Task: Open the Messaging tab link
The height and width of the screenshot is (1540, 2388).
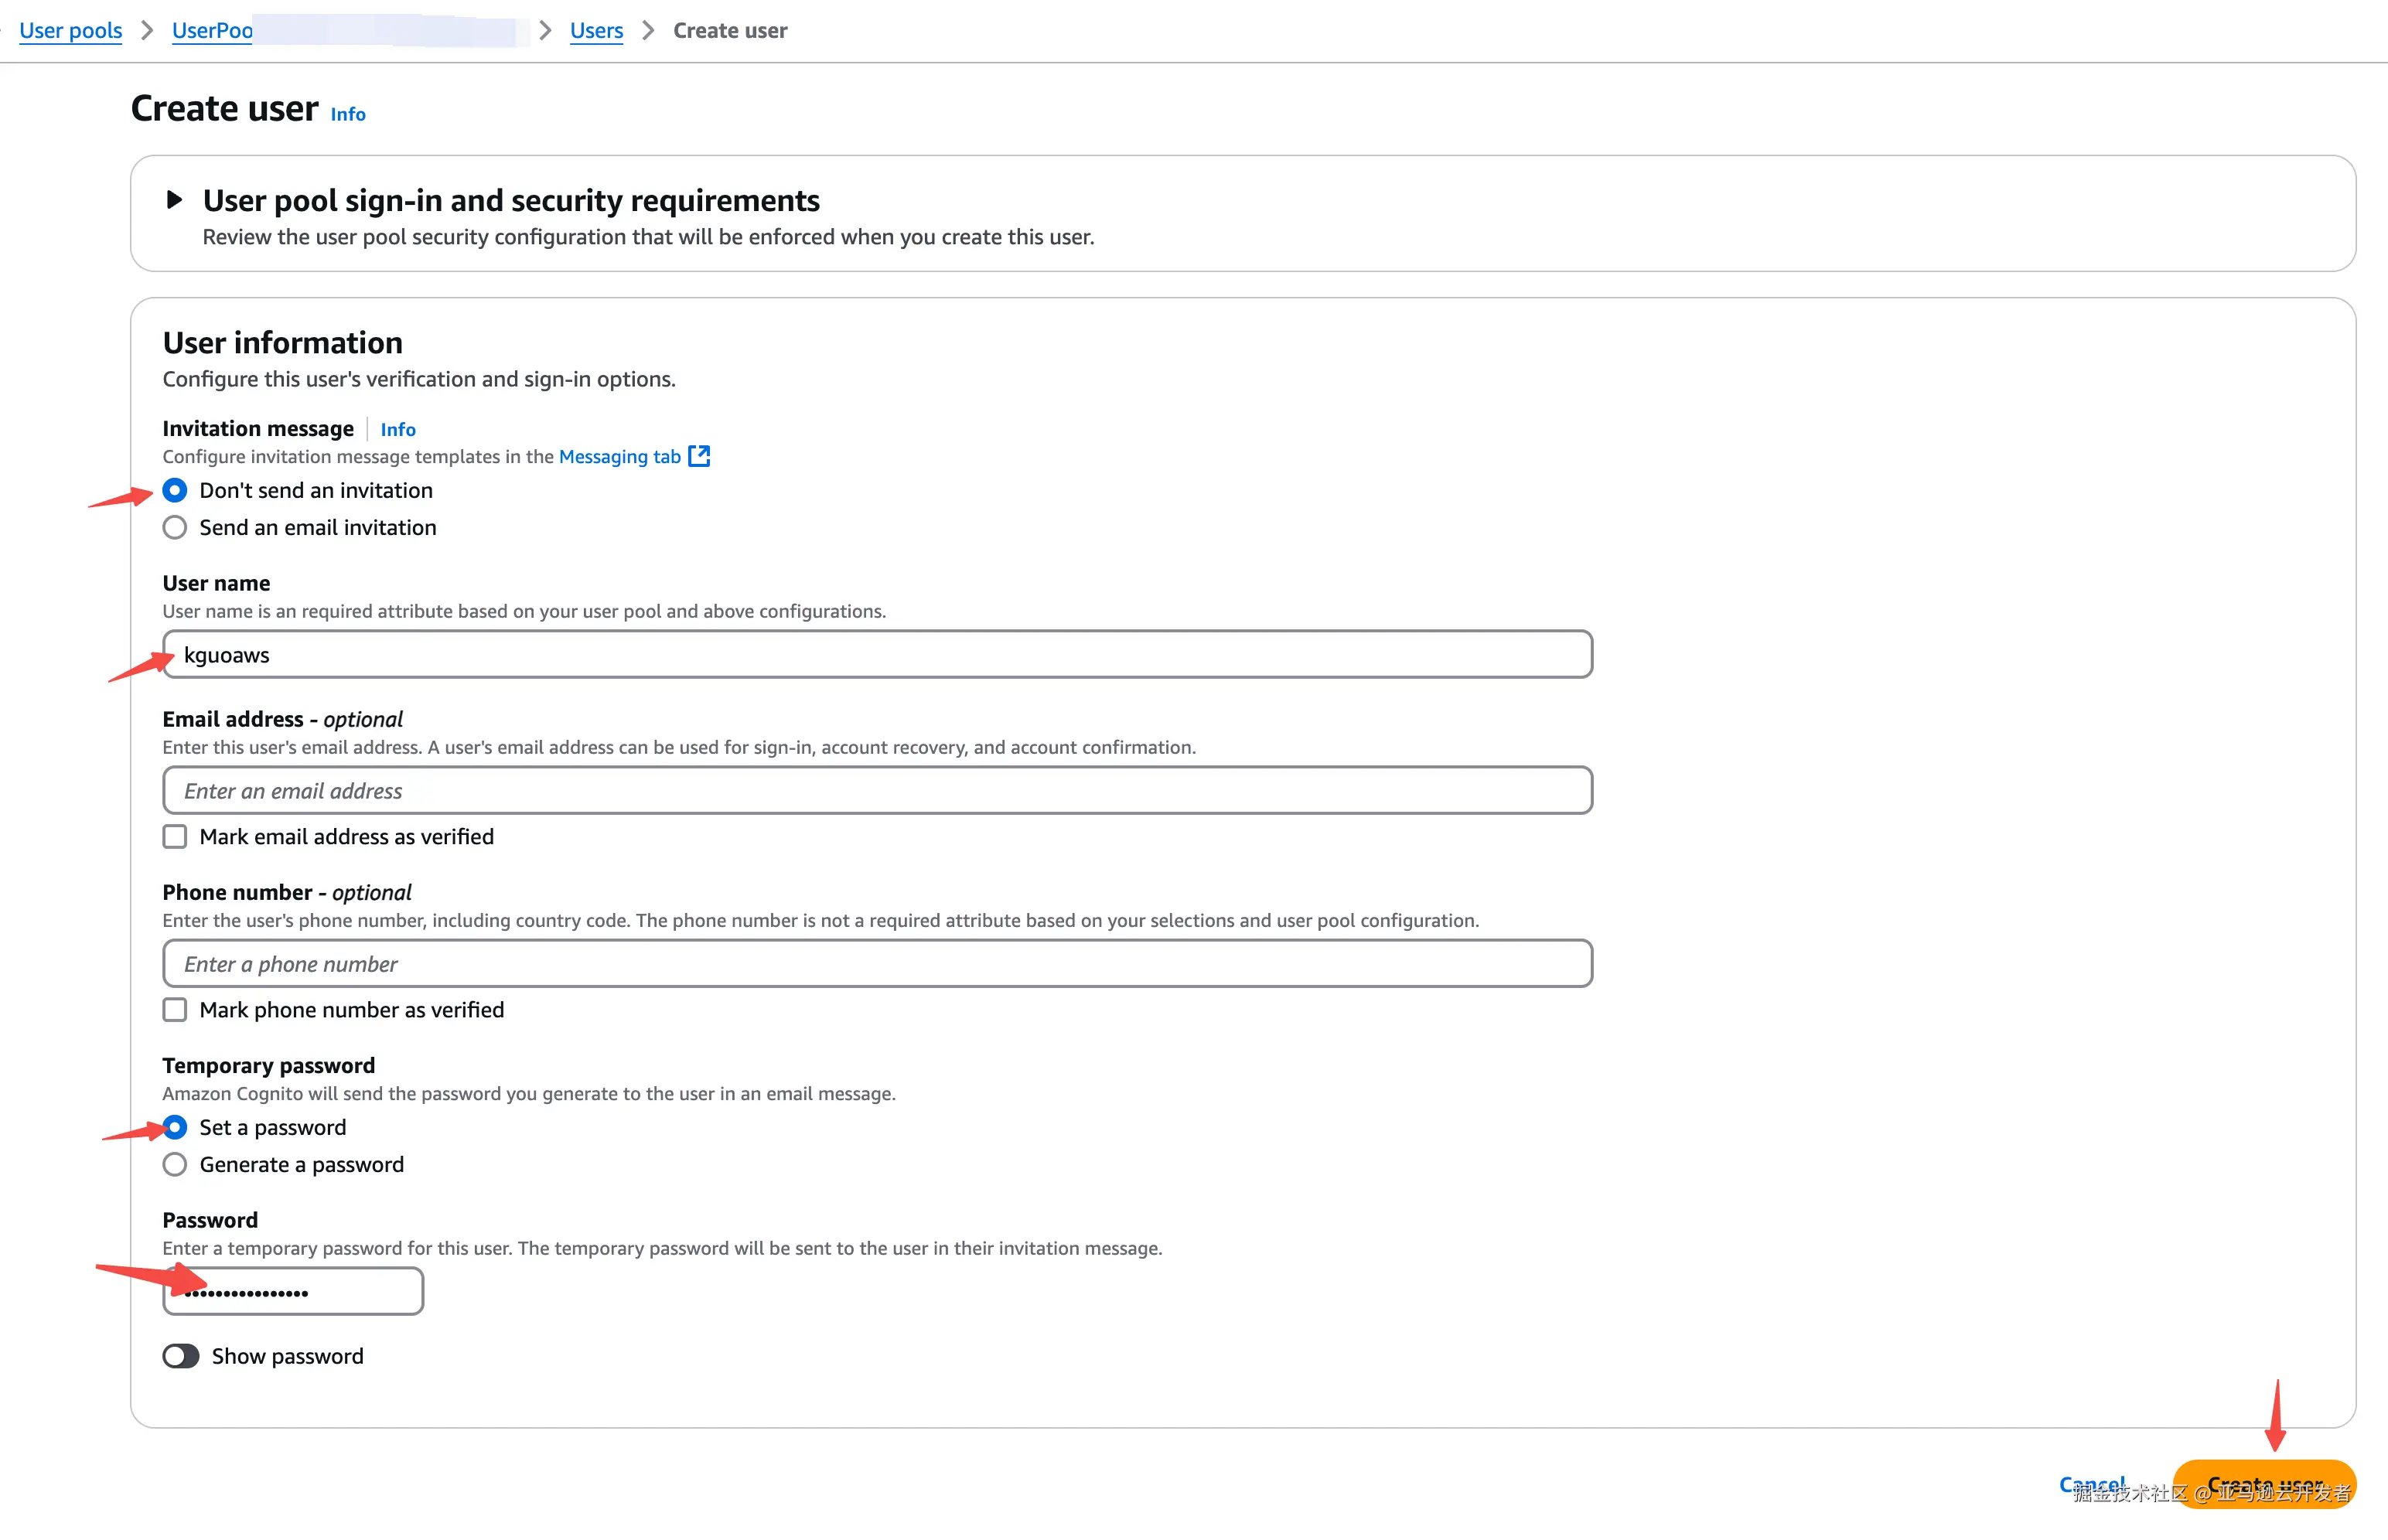Action: (x=619, y=456)
